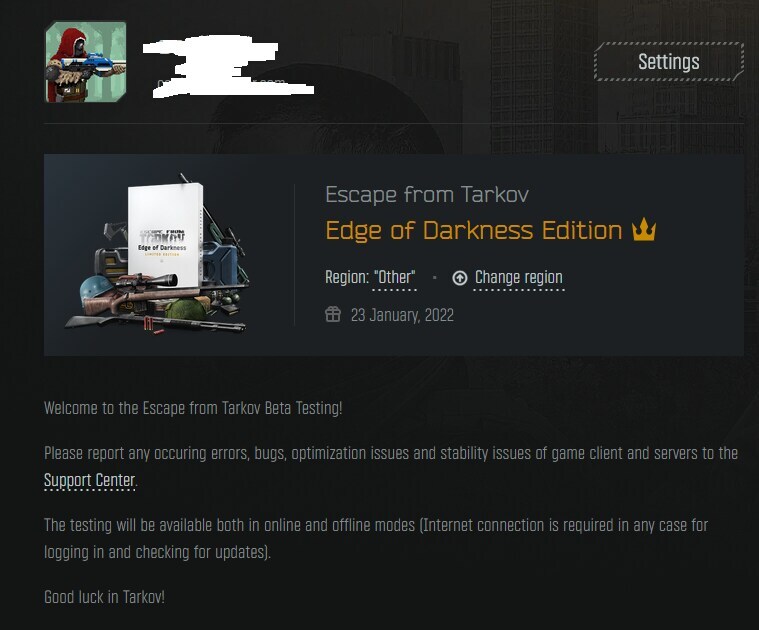Screen dimensions: 759x630
Task: Click the circular arrow icon before Change region
Action: [x=459, y=278]
